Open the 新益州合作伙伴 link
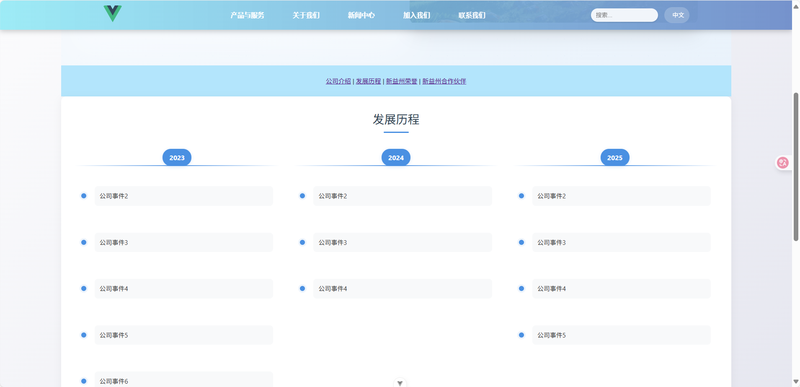 [x=444, y=81]
